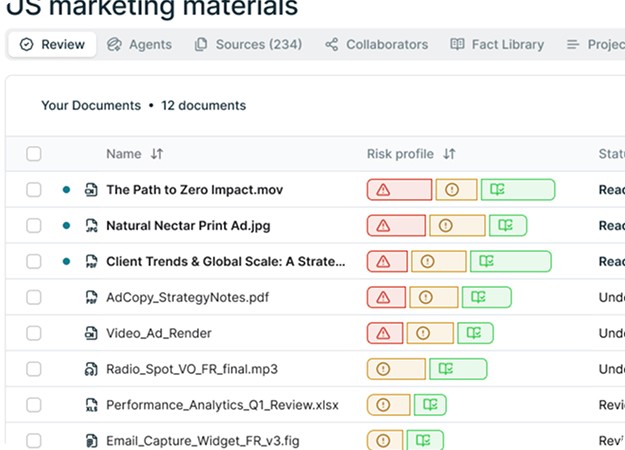This screenshot has height=450, width=625.
Task: Select the Video_Ad_Render row checkbox
Action: pos(34,334)
